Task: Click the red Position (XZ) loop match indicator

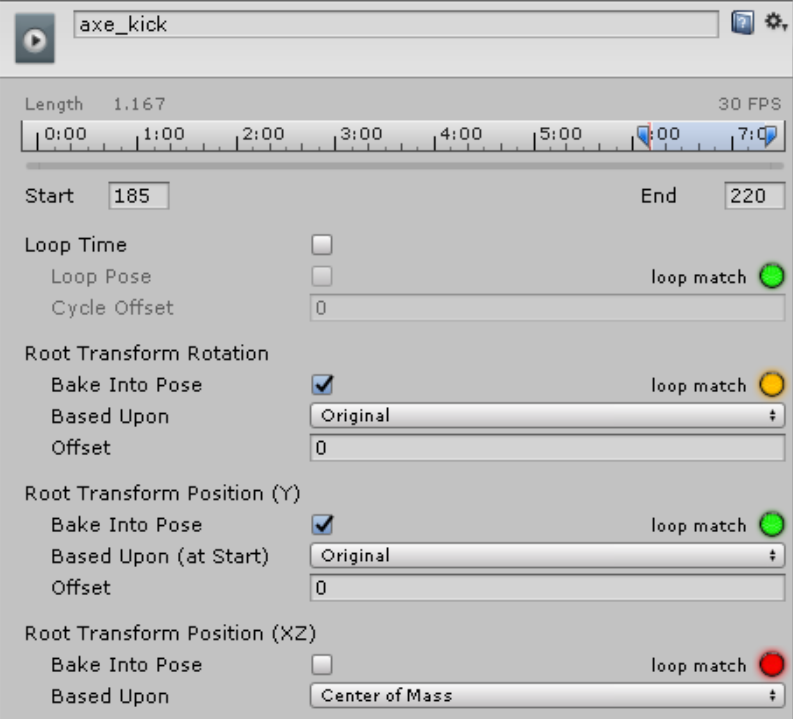Action: [x=771, y=665]
